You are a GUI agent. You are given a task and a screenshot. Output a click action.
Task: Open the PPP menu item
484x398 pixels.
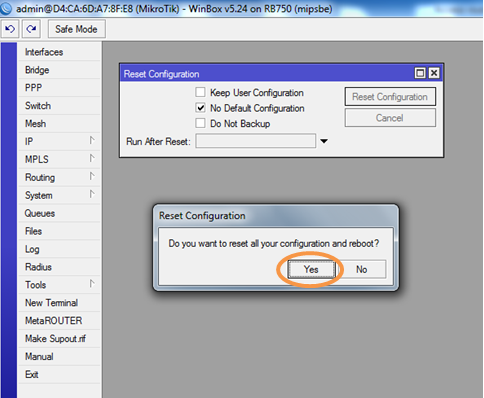[x=59, y=88]
